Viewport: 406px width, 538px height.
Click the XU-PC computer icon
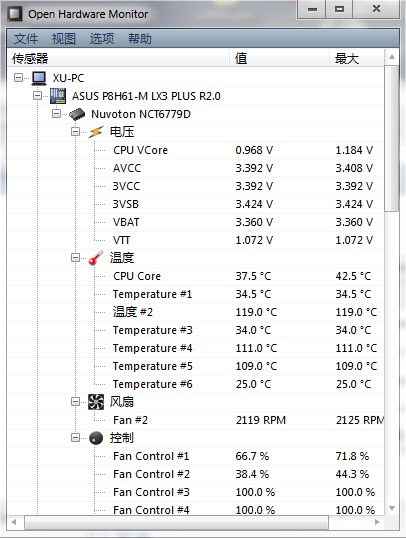click(39, 78)
